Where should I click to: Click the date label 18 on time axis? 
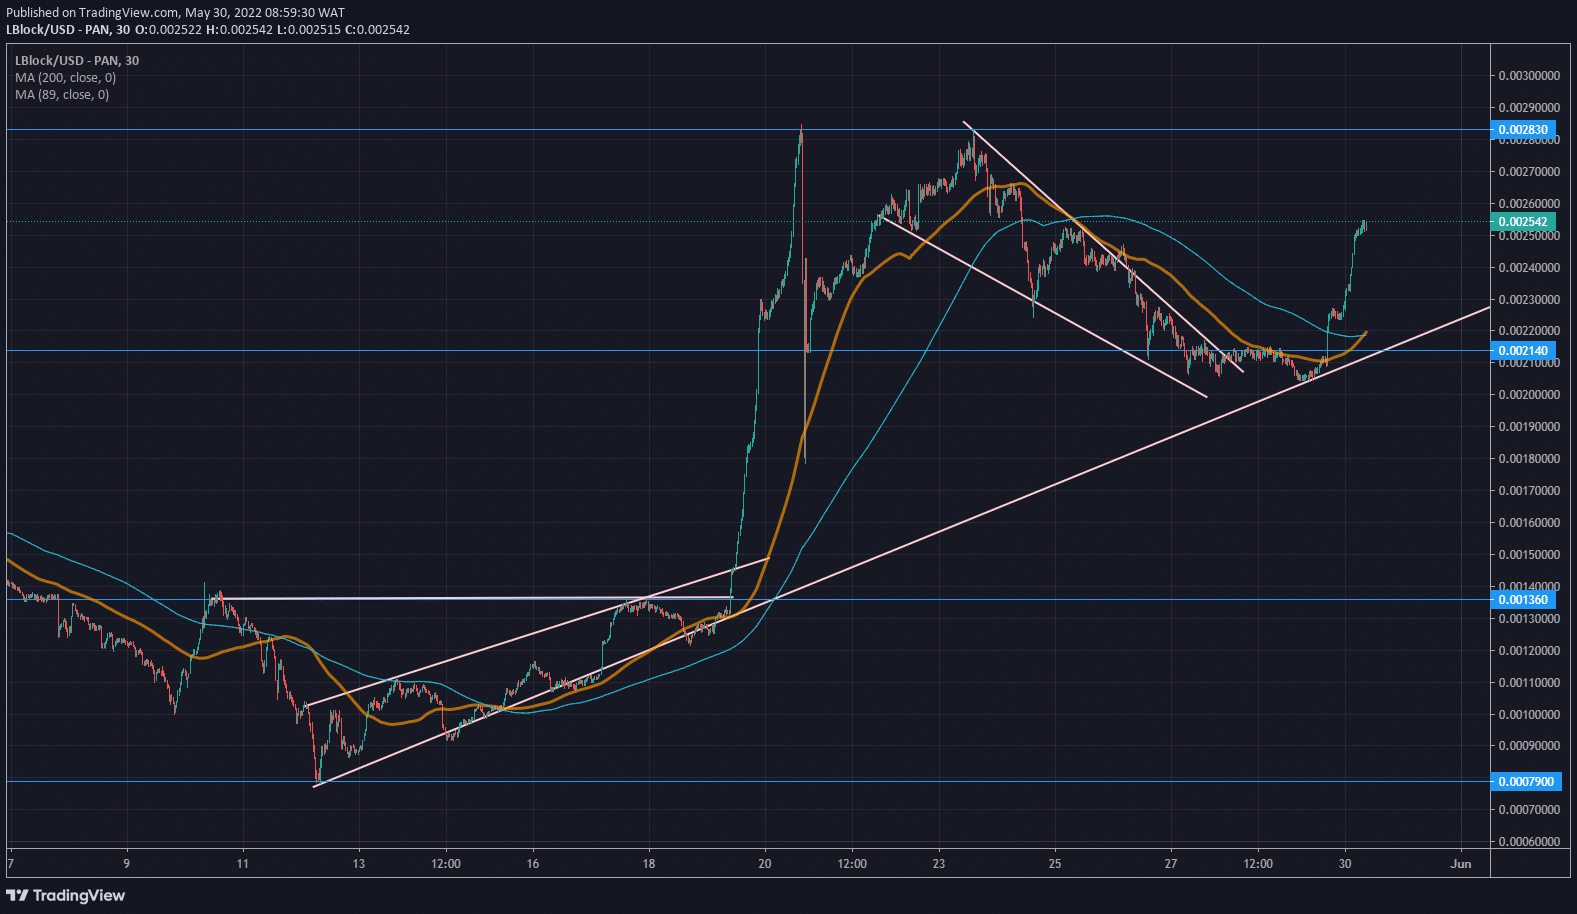649,864
